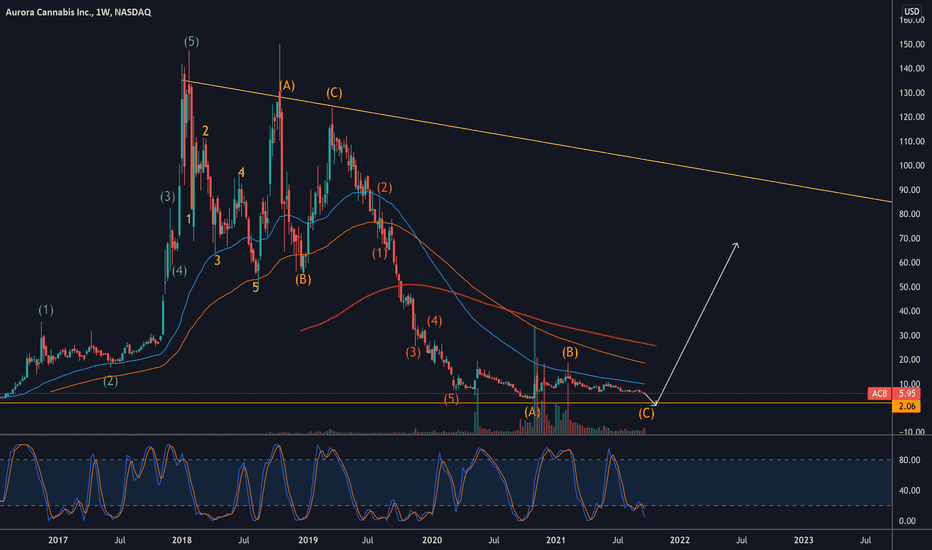Select the teal (5) wave label at peak

[191, 42]
